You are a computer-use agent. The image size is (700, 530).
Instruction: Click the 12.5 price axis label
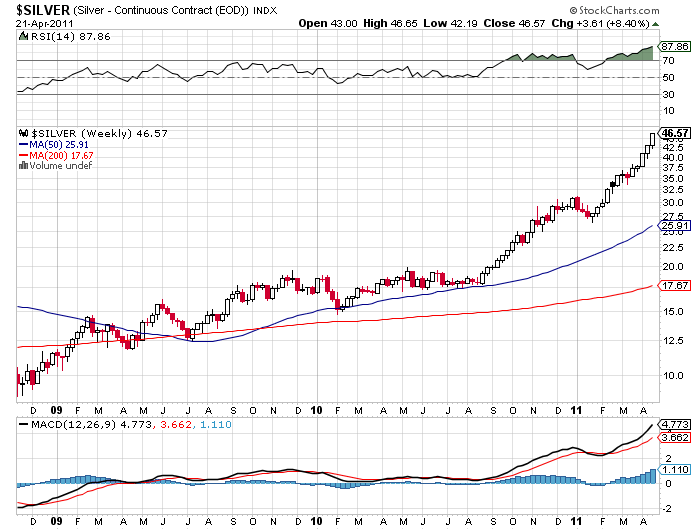(673, 341)
